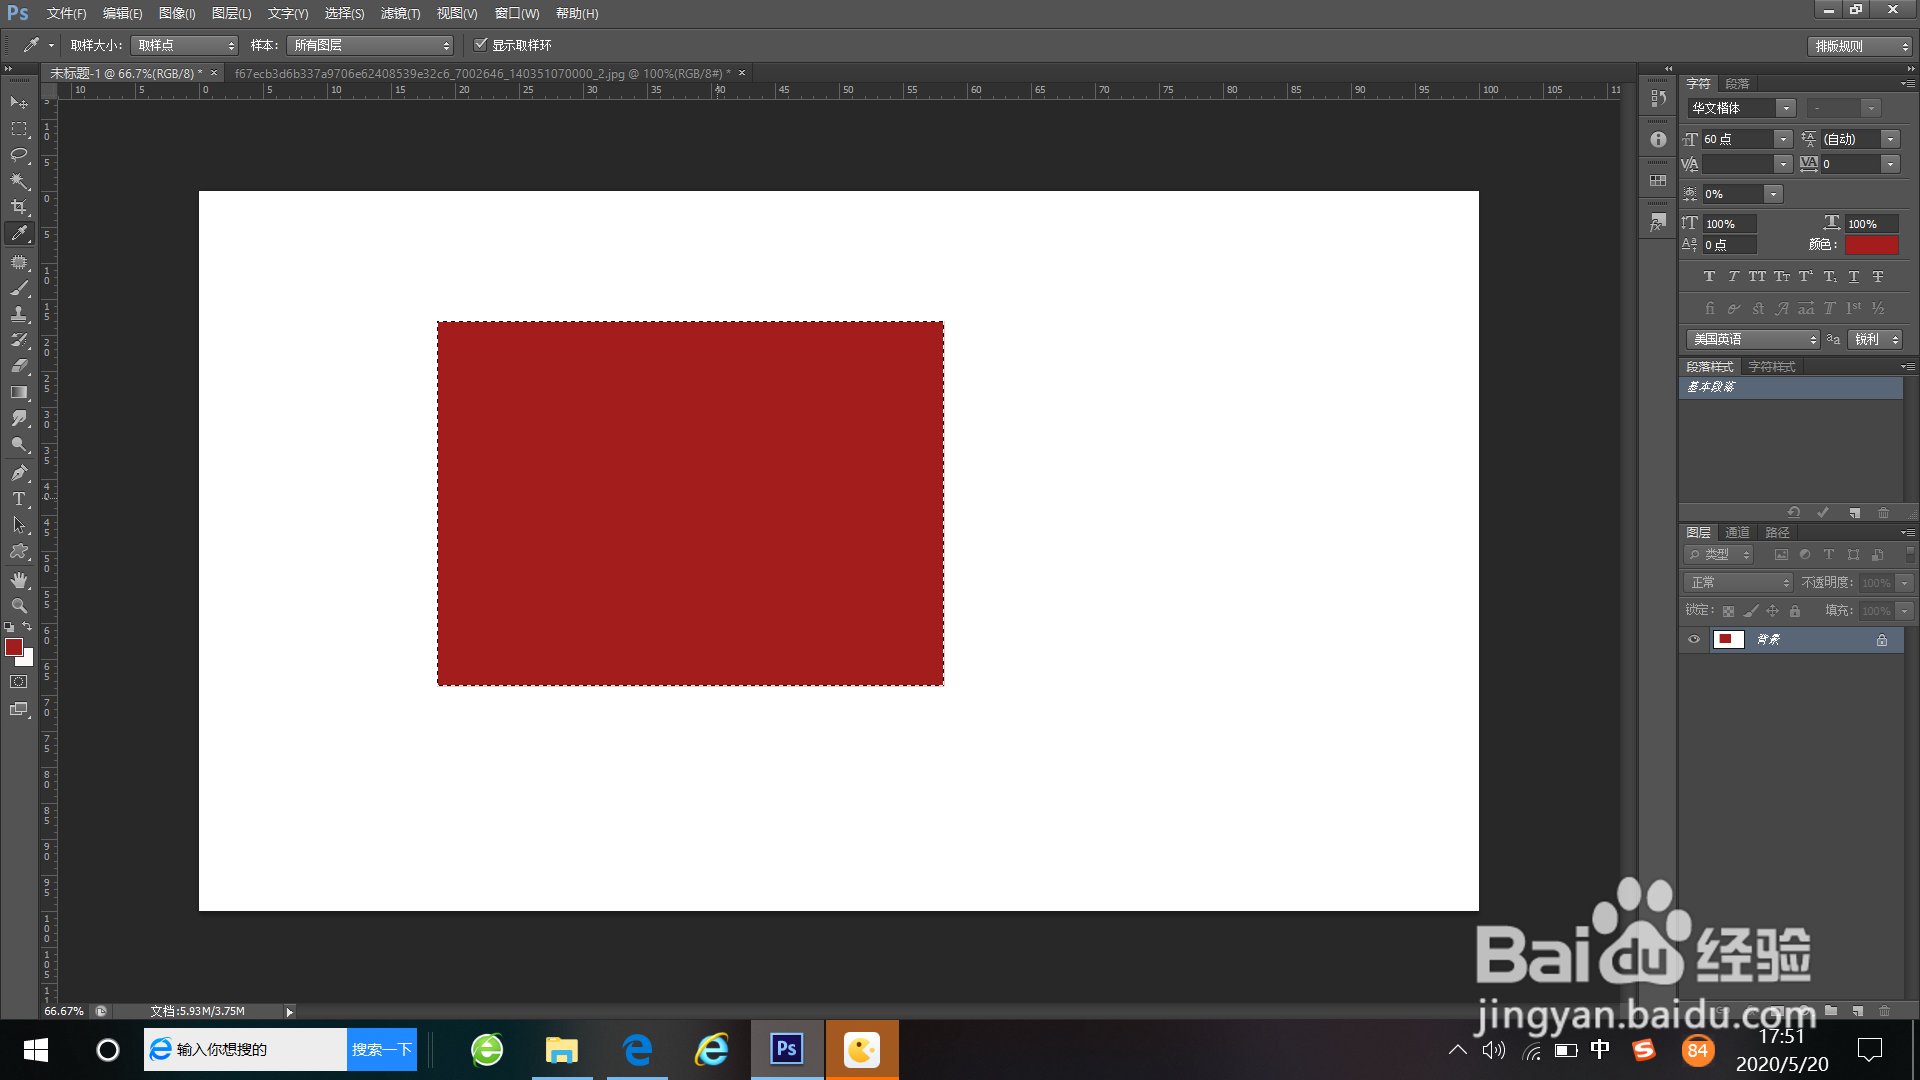
Task: Open the 取样大小 dropdown
Action: coord(186,46)
